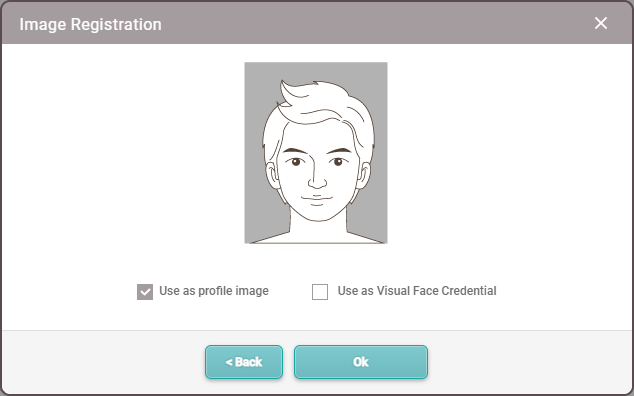
Task: Tick the empty box next to Visual Face Credential
Action: 320,292
